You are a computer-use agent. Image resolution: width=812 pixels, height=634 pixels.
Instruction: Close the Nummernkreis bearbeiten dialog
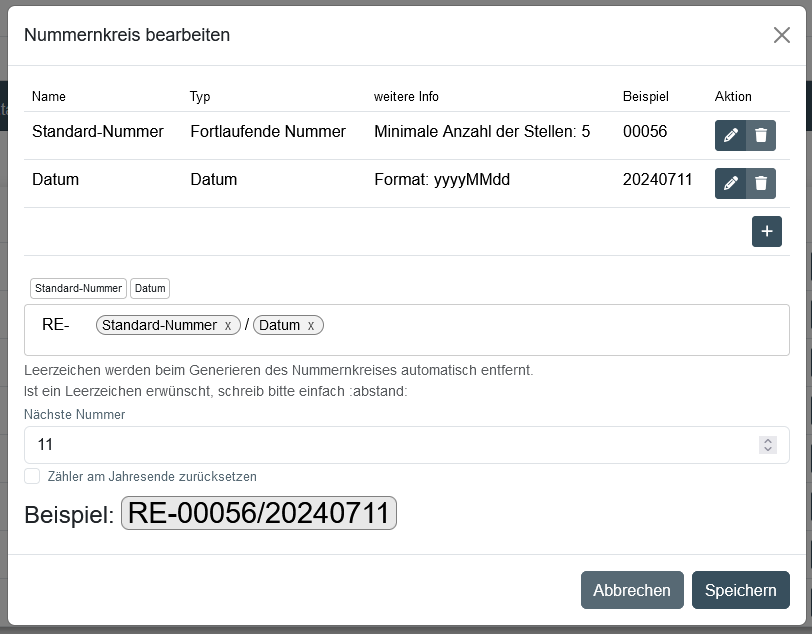click(x=781, y=35)
